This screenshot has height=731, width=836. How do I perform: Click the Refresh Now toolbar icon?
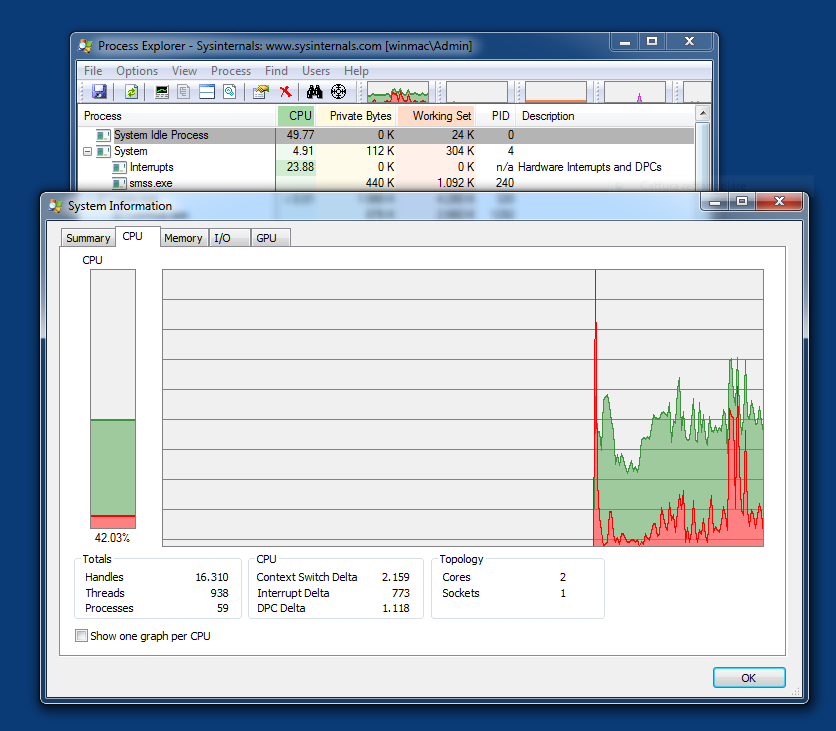coord(131,92)
